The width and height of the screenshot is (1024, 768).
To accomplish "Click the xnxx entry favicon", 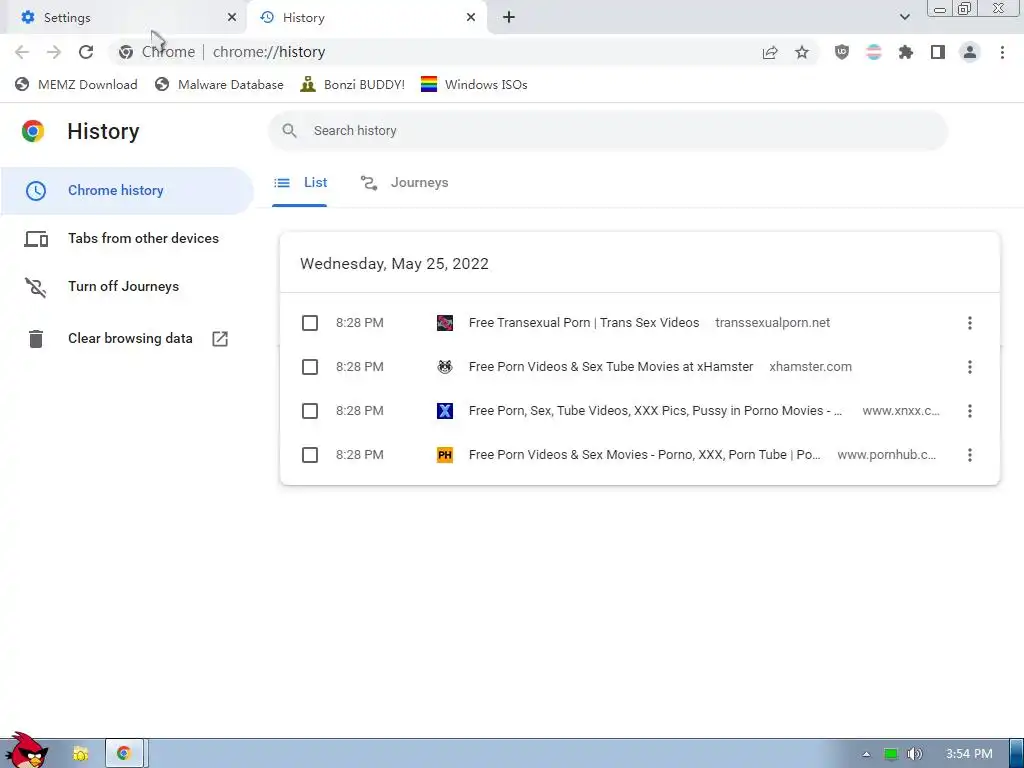I will click(x=445, y=411).
